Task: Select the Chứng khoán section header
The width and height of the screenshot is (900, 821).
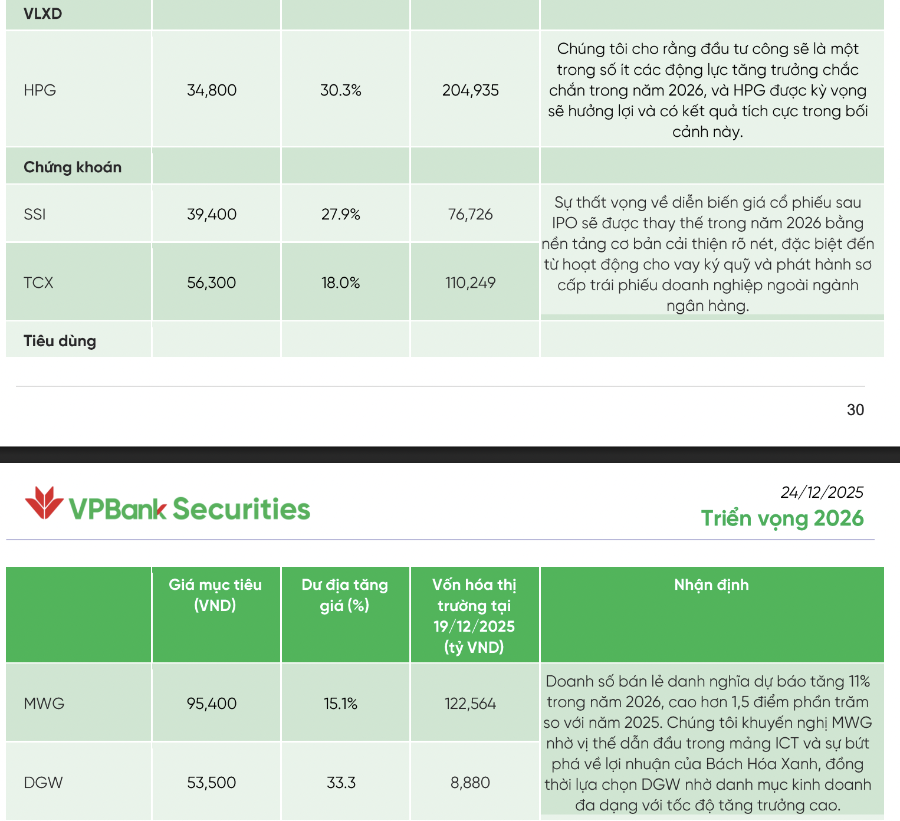Action: [x=72, y=167]
